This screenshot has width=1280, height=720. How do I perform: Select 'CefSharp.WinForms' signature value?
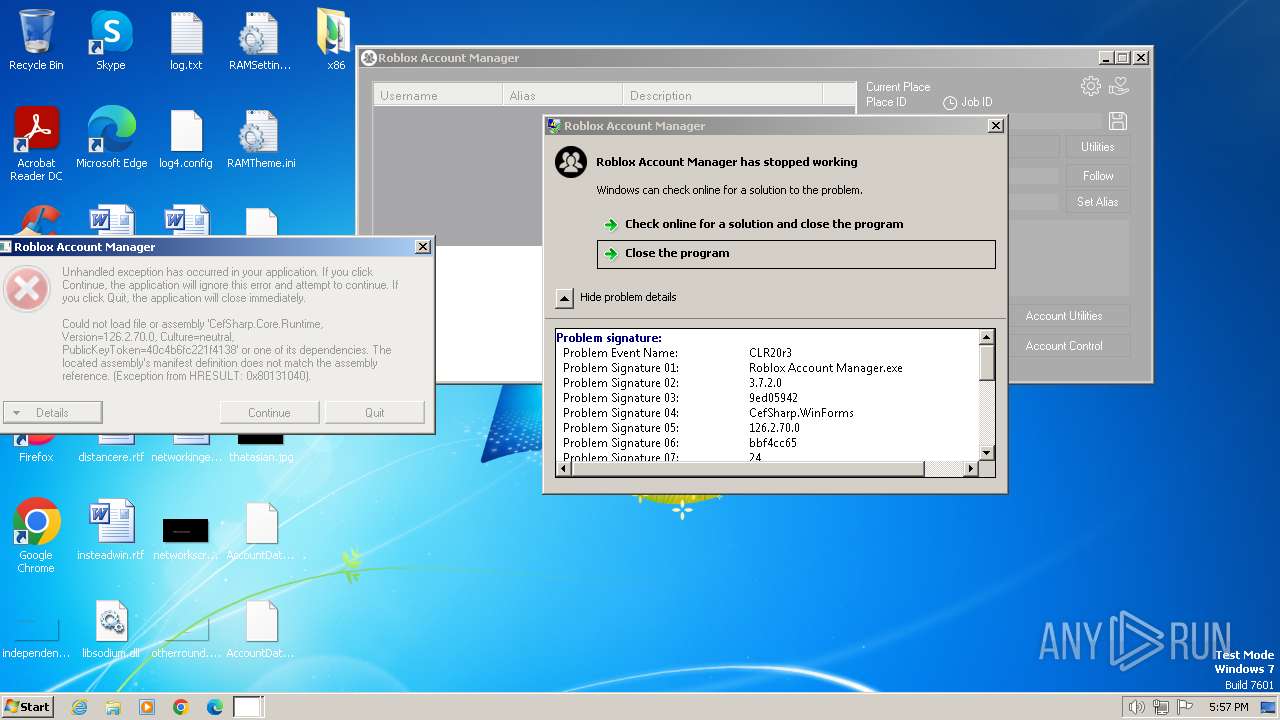click(801, 413)
